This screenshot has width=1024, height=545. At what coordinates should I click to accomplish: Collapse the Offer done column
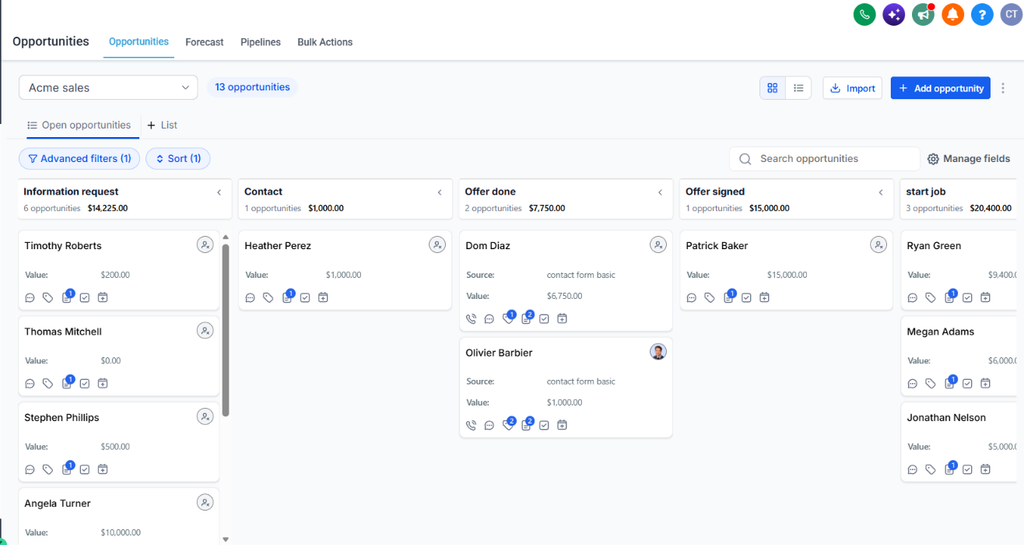tap(660, 193)
